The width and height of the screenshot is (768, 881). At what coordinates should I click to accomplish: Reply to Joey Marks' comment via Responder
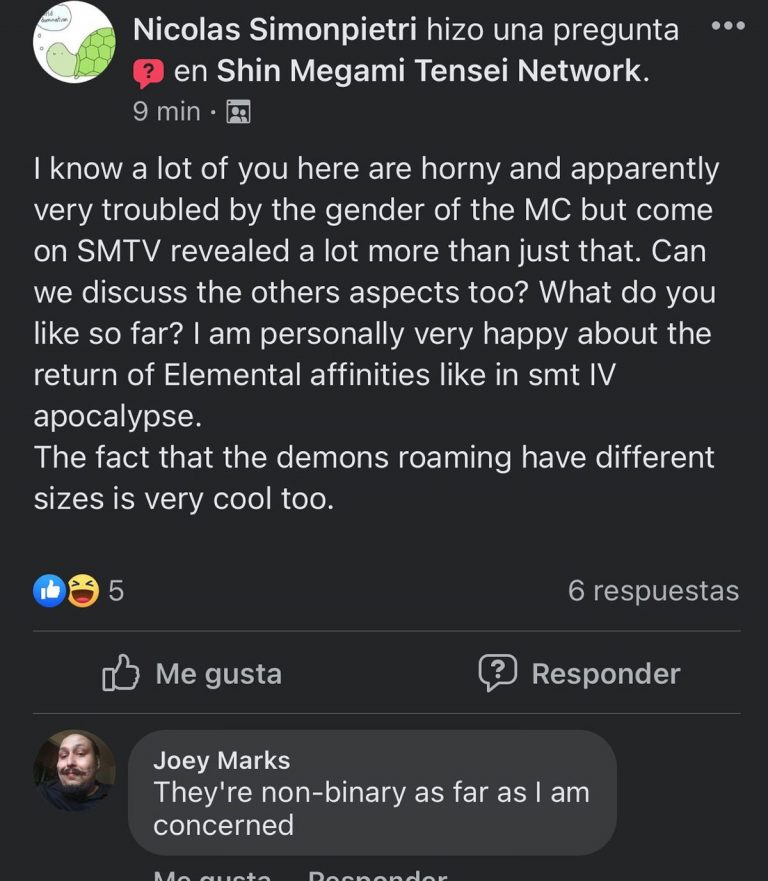(376, 875)
